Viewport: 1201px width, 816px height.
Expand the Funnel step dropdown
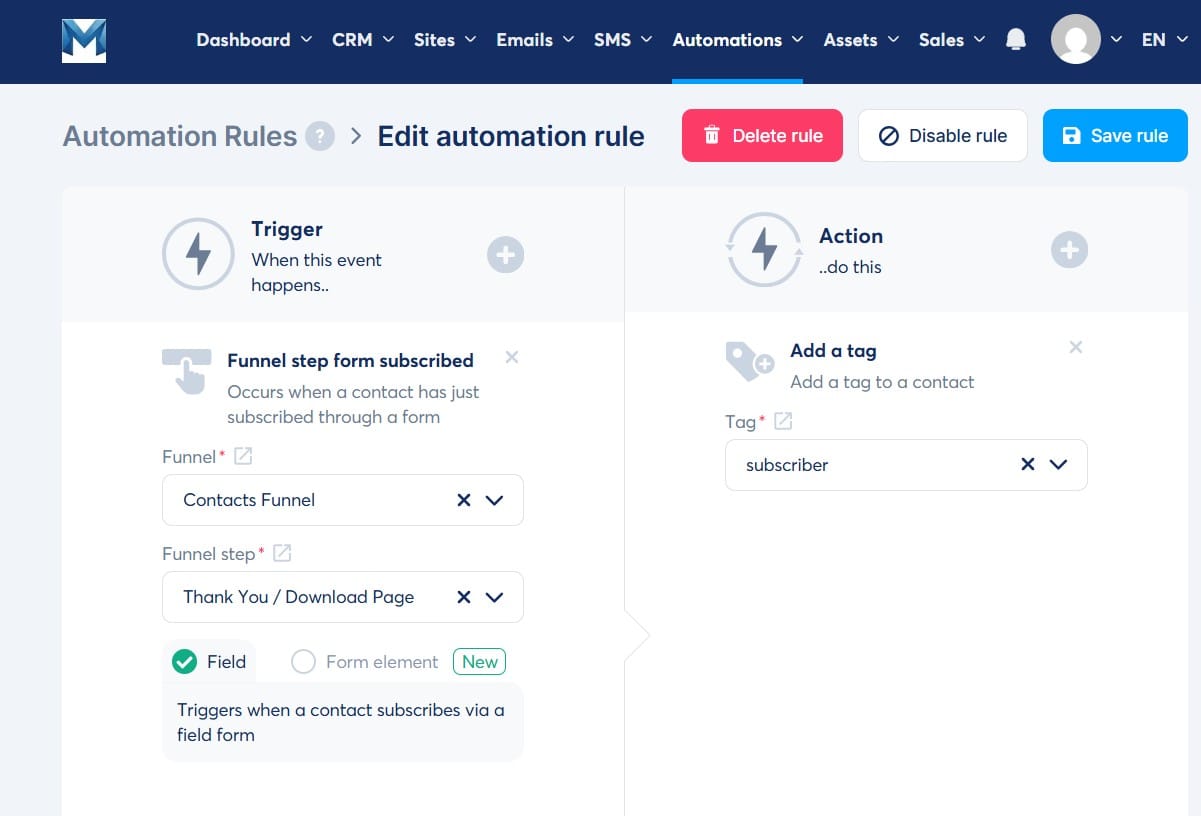494,597
